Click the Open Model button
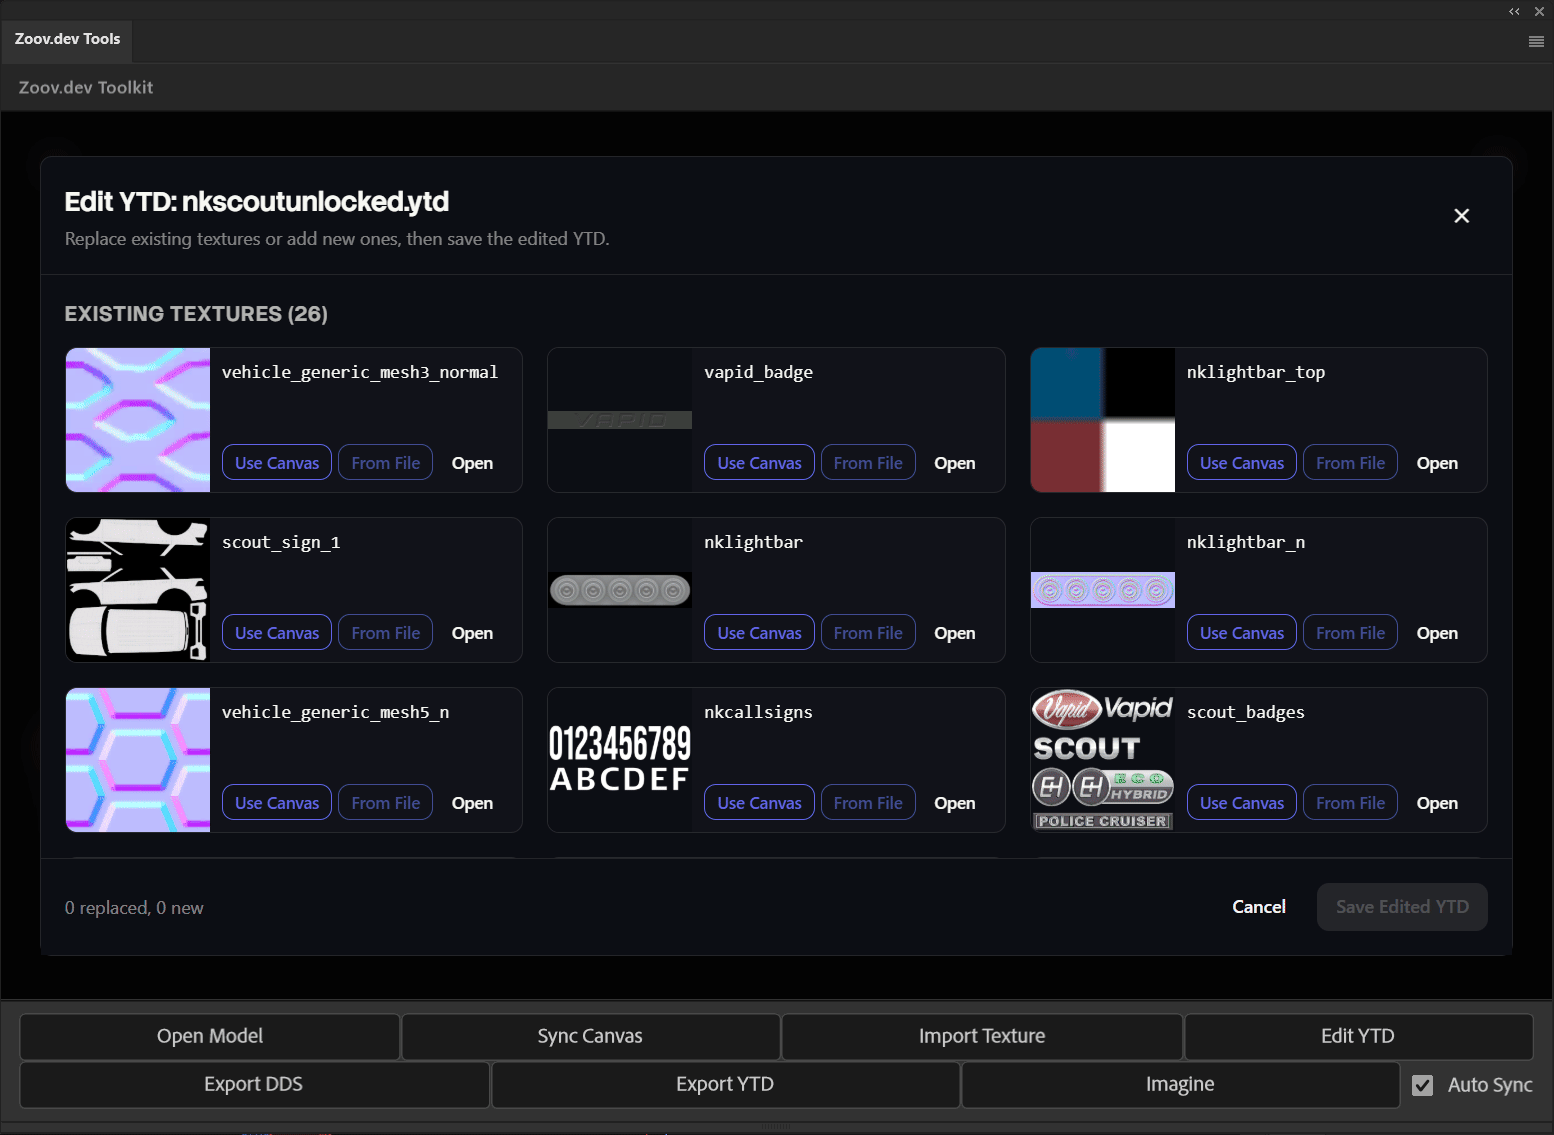The image size is (1554, 1135). click(209, 1036)
